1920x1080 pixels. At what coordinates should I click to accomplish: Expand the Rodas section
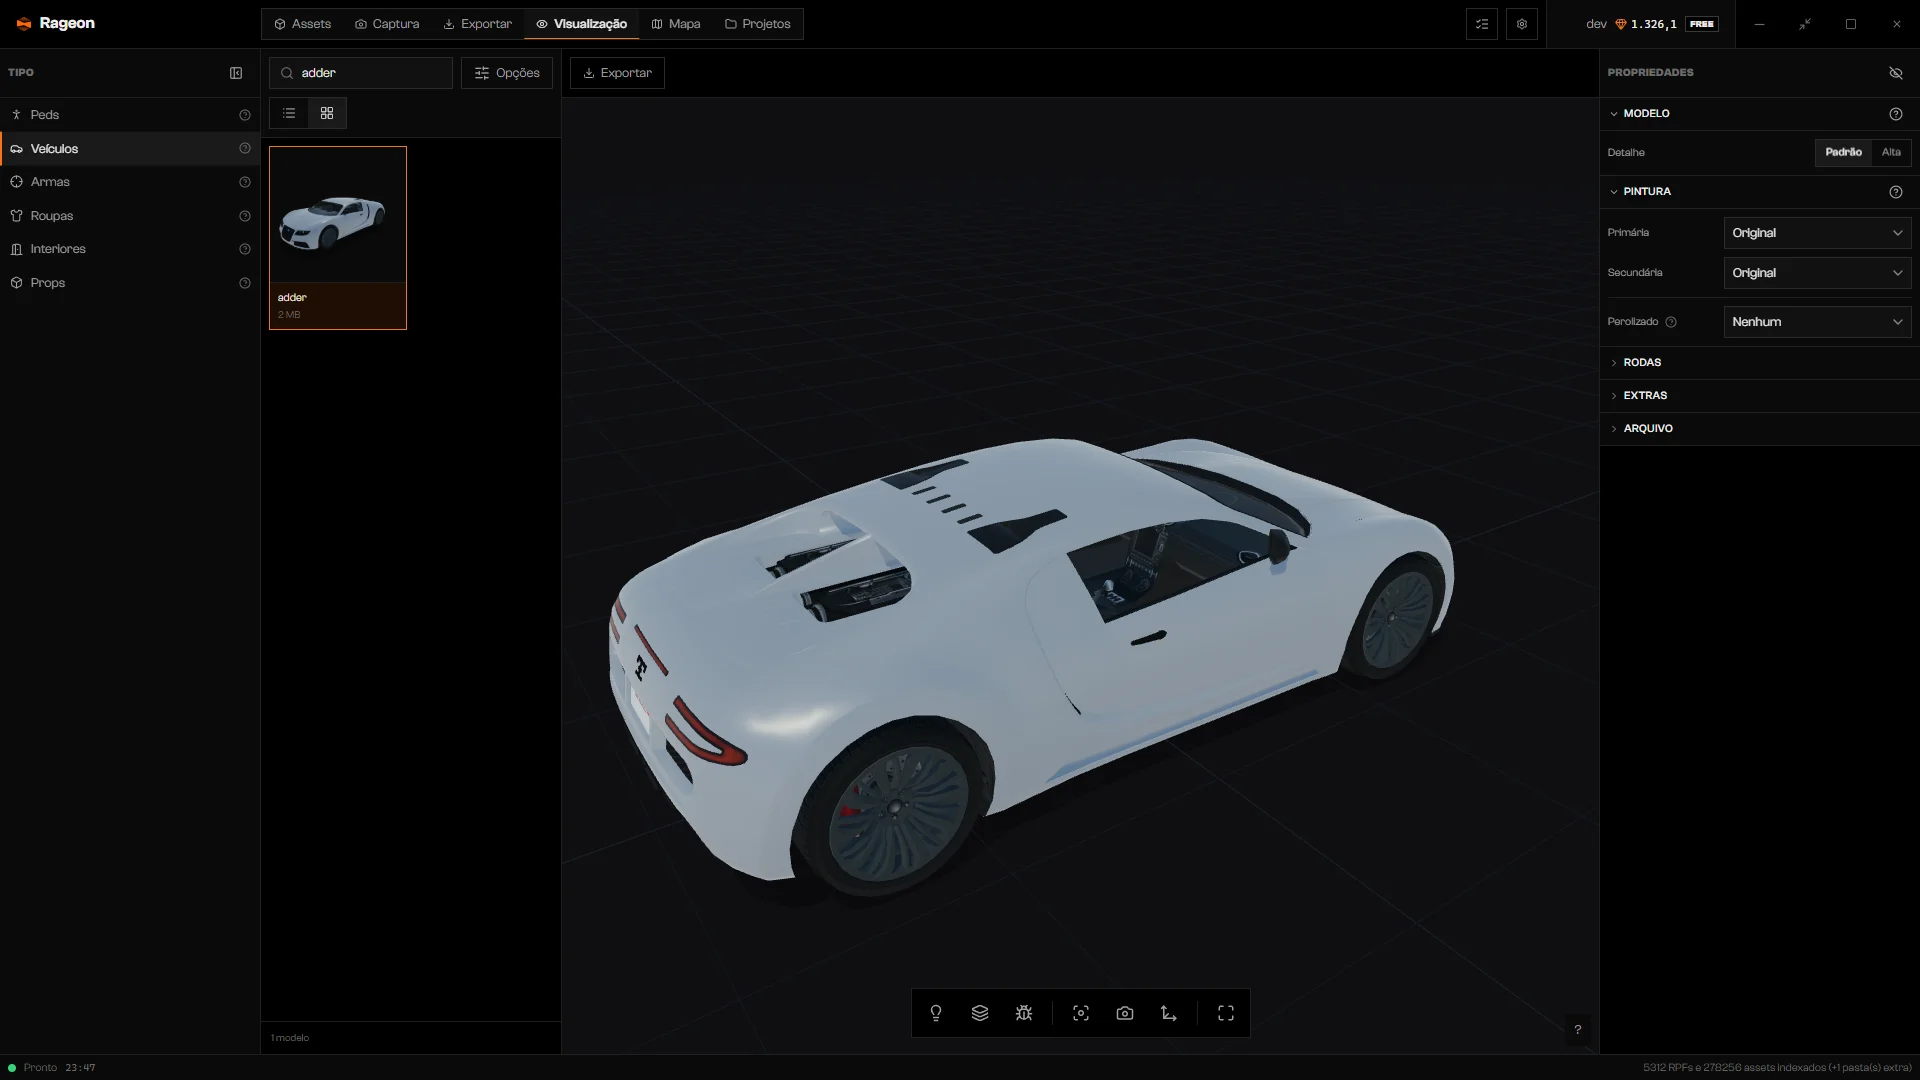[1759, 362]
